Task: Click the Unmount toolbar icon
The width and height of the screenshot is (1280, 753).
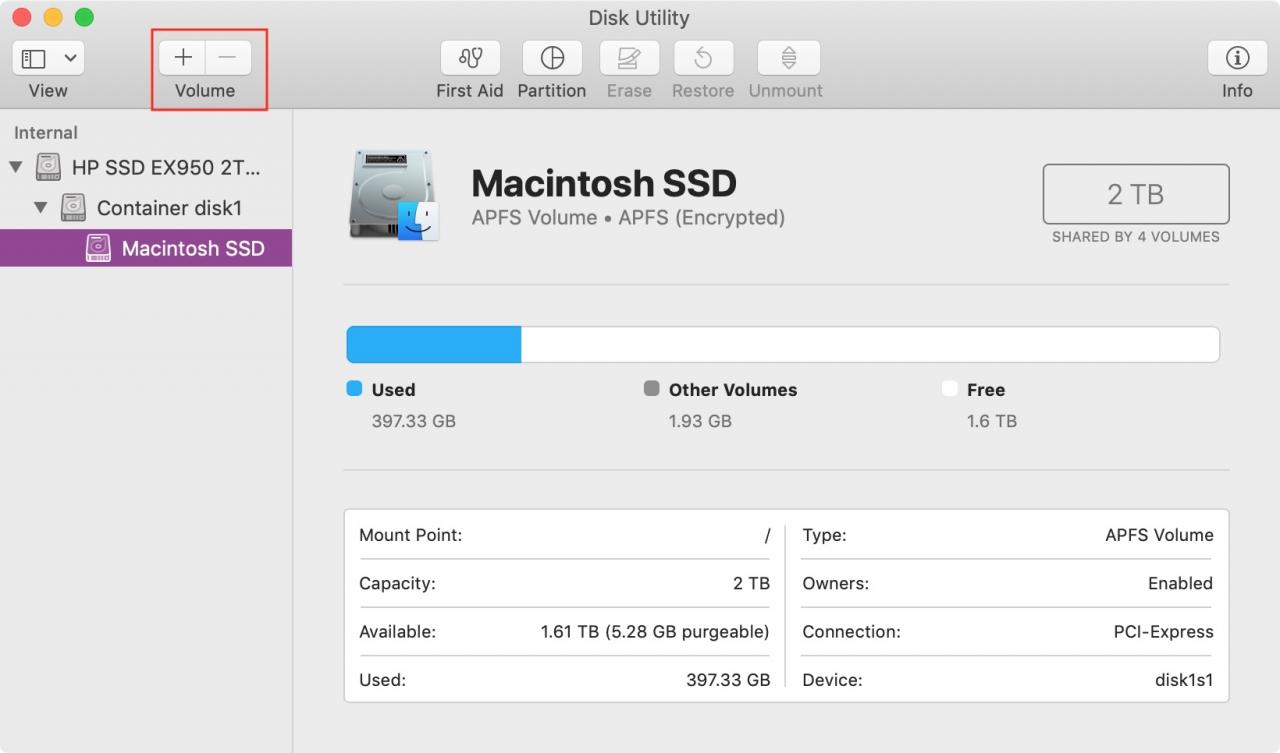Action: tap(788, 58)
